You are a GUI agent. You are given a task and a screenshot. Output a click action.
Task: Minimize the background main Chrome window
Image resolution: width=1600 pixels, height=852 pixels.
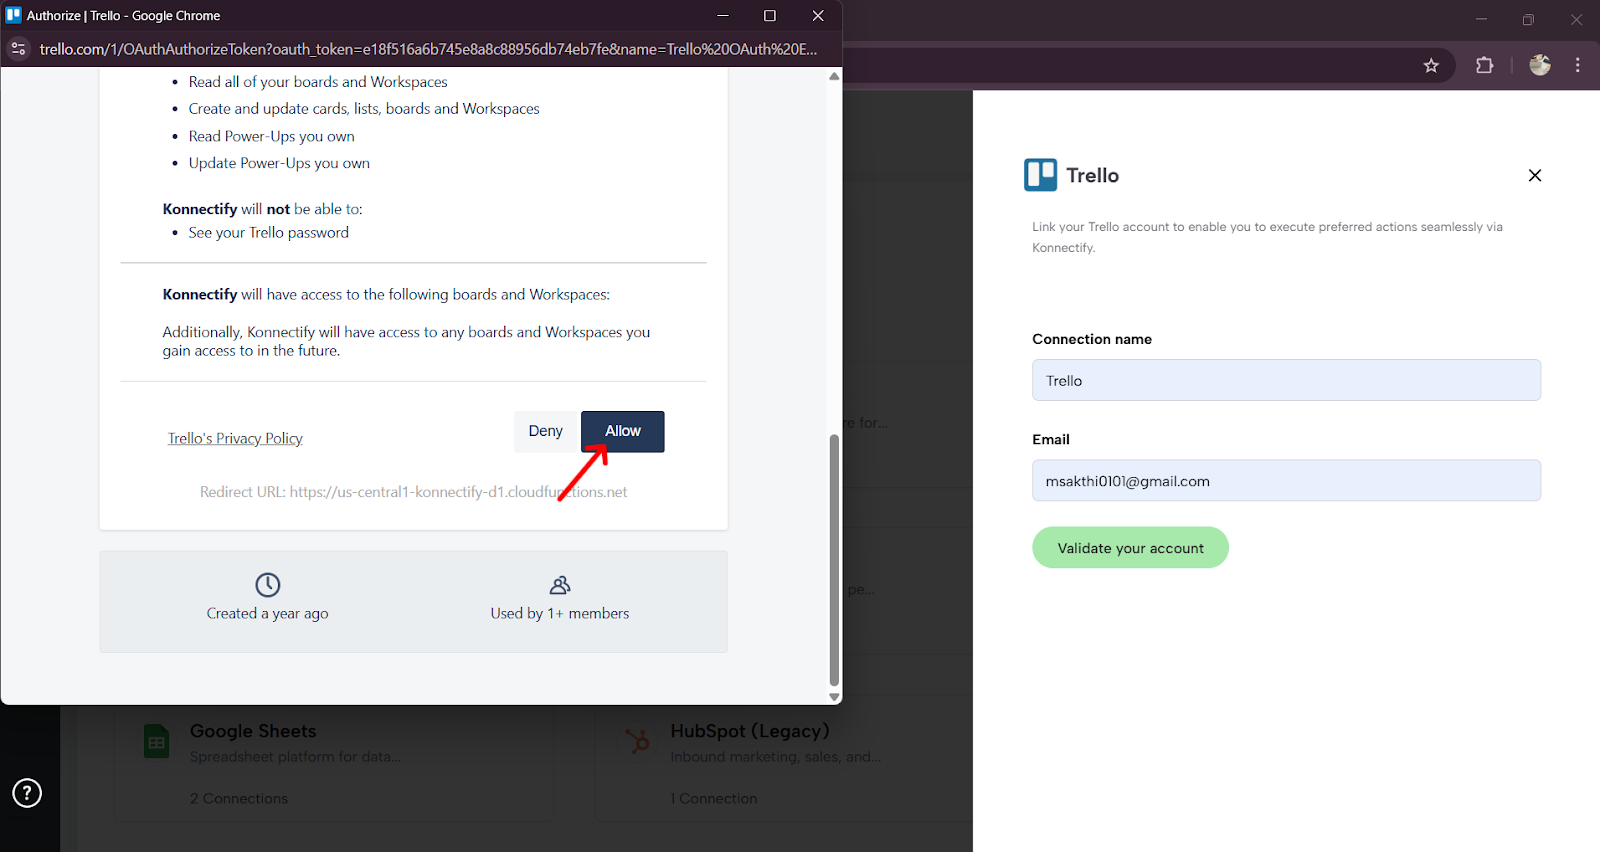[1481, 19]
